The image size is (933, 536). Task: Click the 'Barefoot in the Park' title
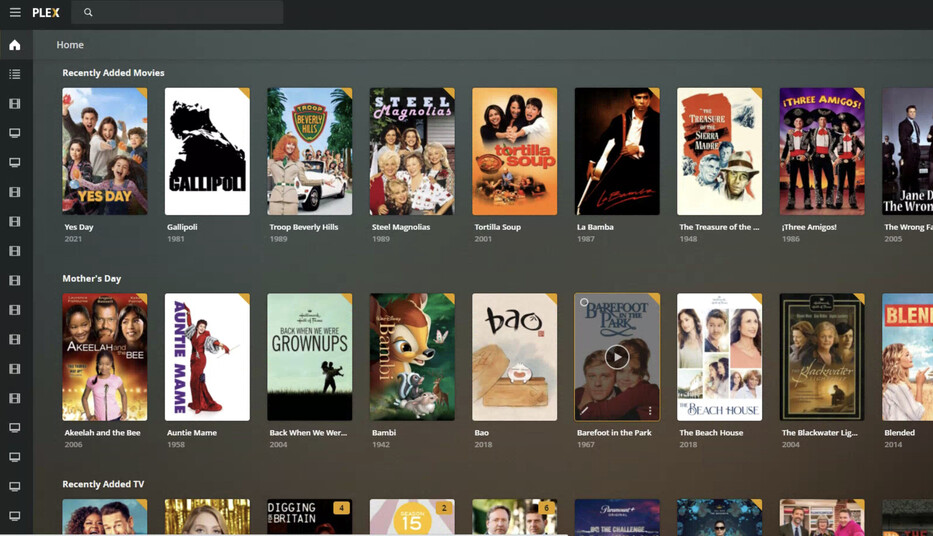pos(614,432)
